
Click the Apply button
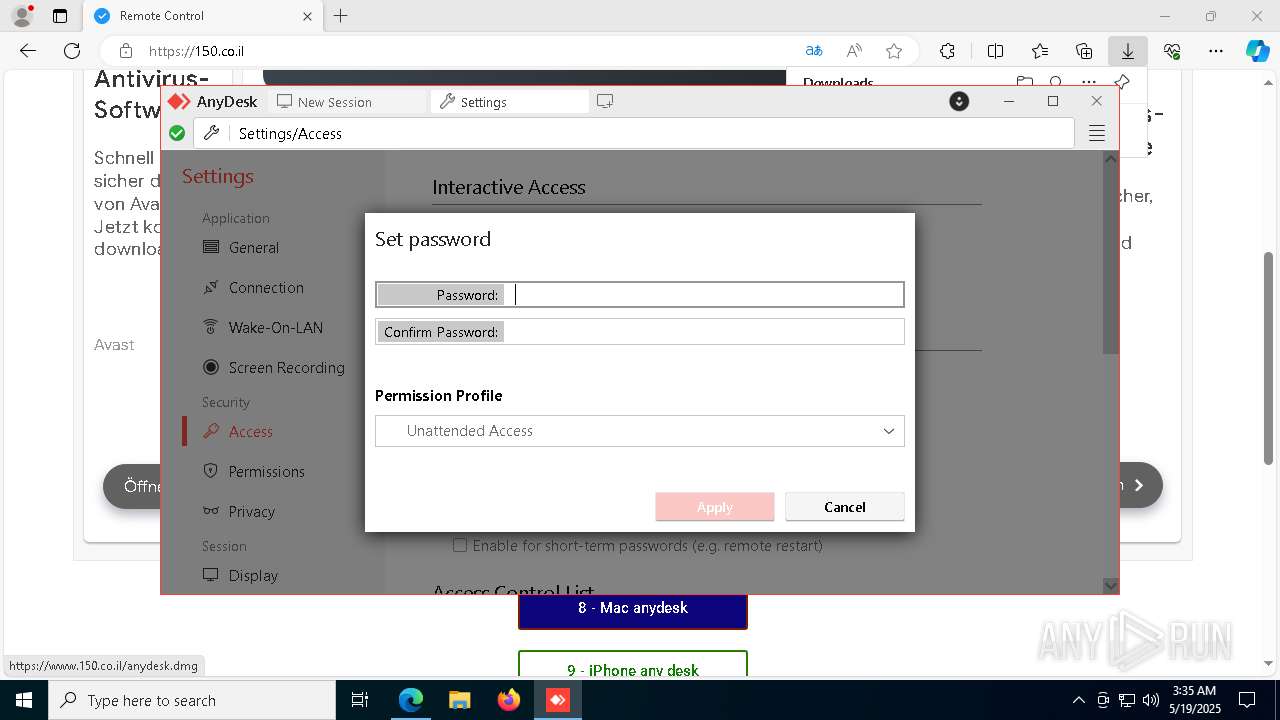point(715,507)
